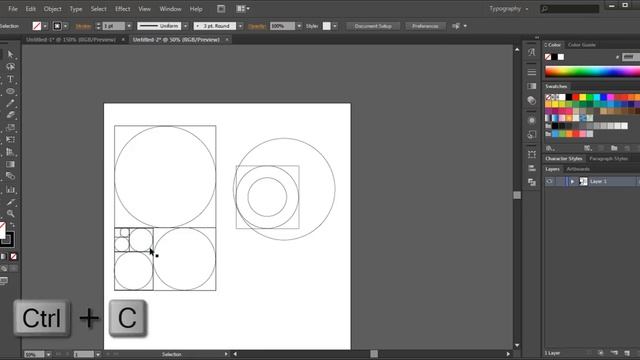Open the Window menu

tap(170, 9)
